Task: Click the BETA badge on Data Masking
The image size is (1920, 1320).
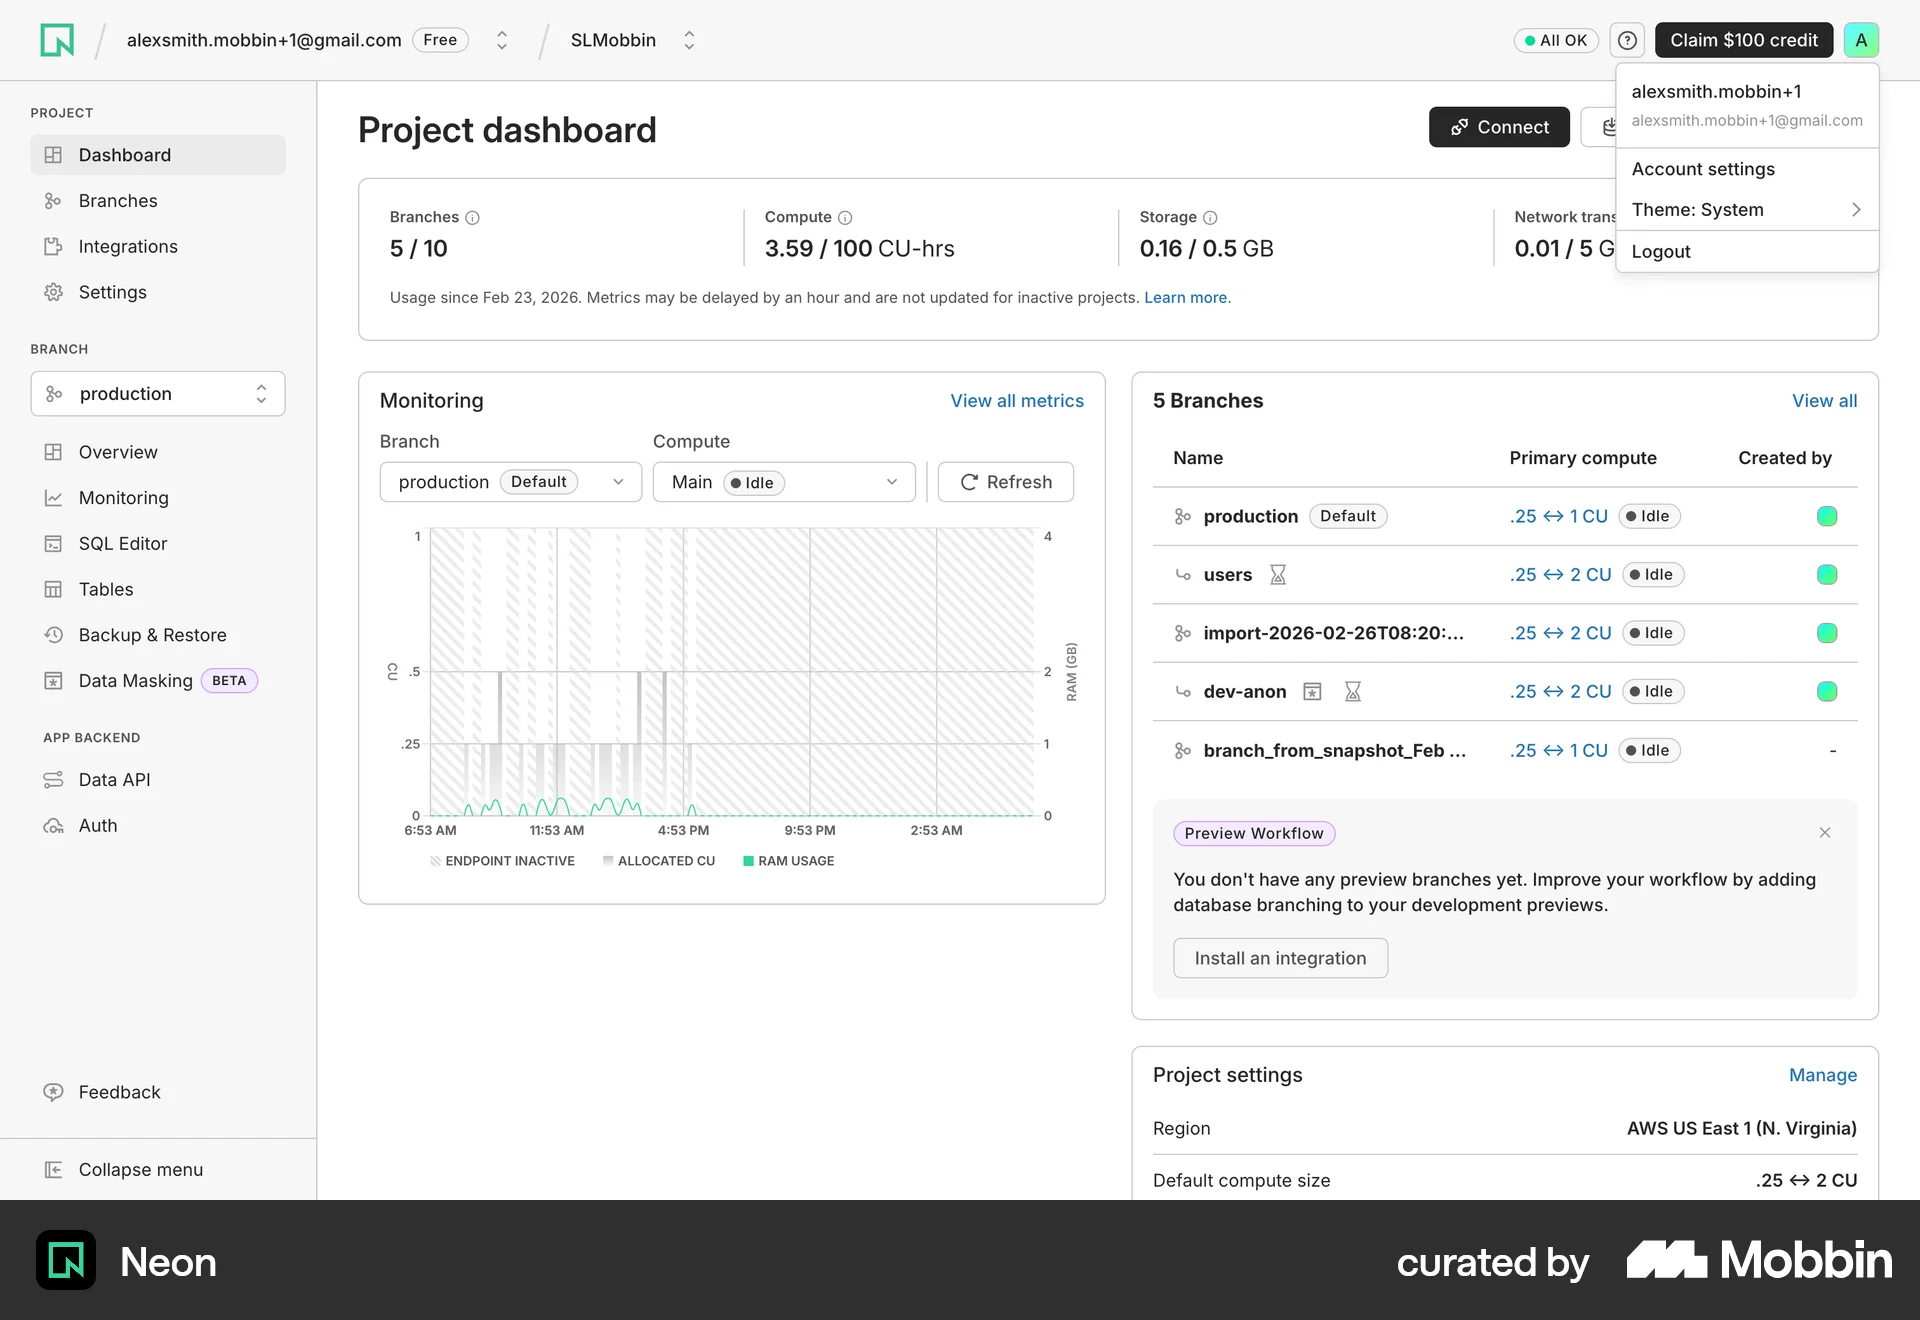Action: click(229, 681)
